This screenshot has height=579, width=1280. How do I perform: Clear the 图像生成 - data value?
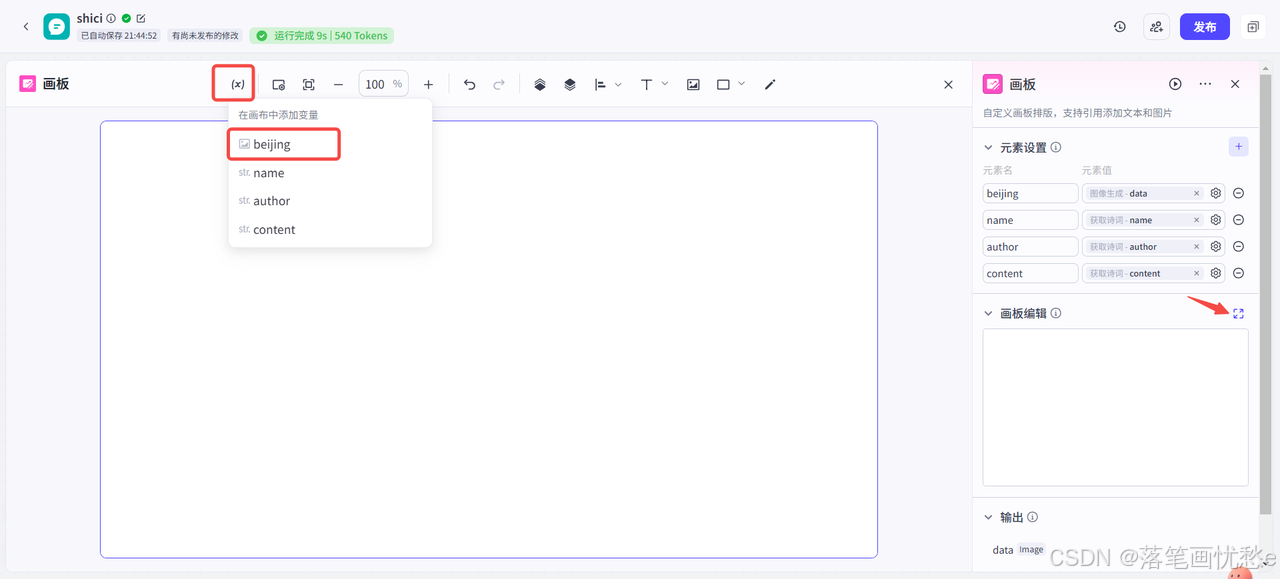tap(1196, 193)
